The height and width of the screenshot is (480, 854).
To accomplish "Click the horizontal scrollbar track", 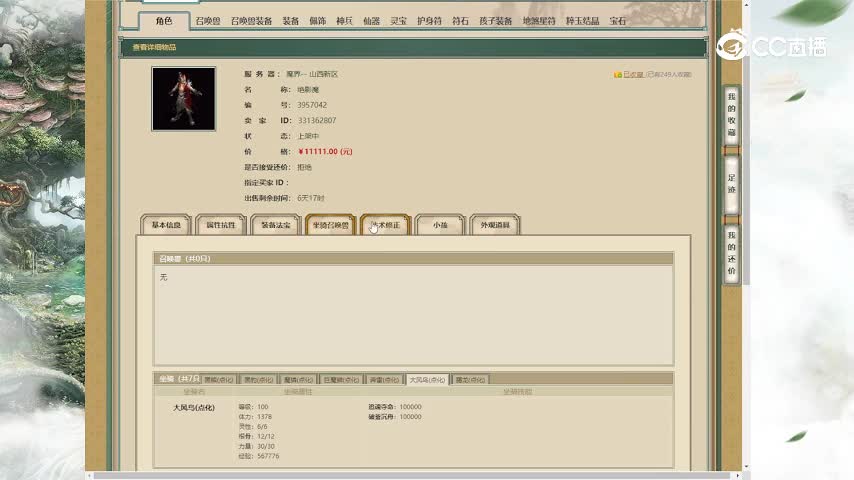I will [413, 476].
